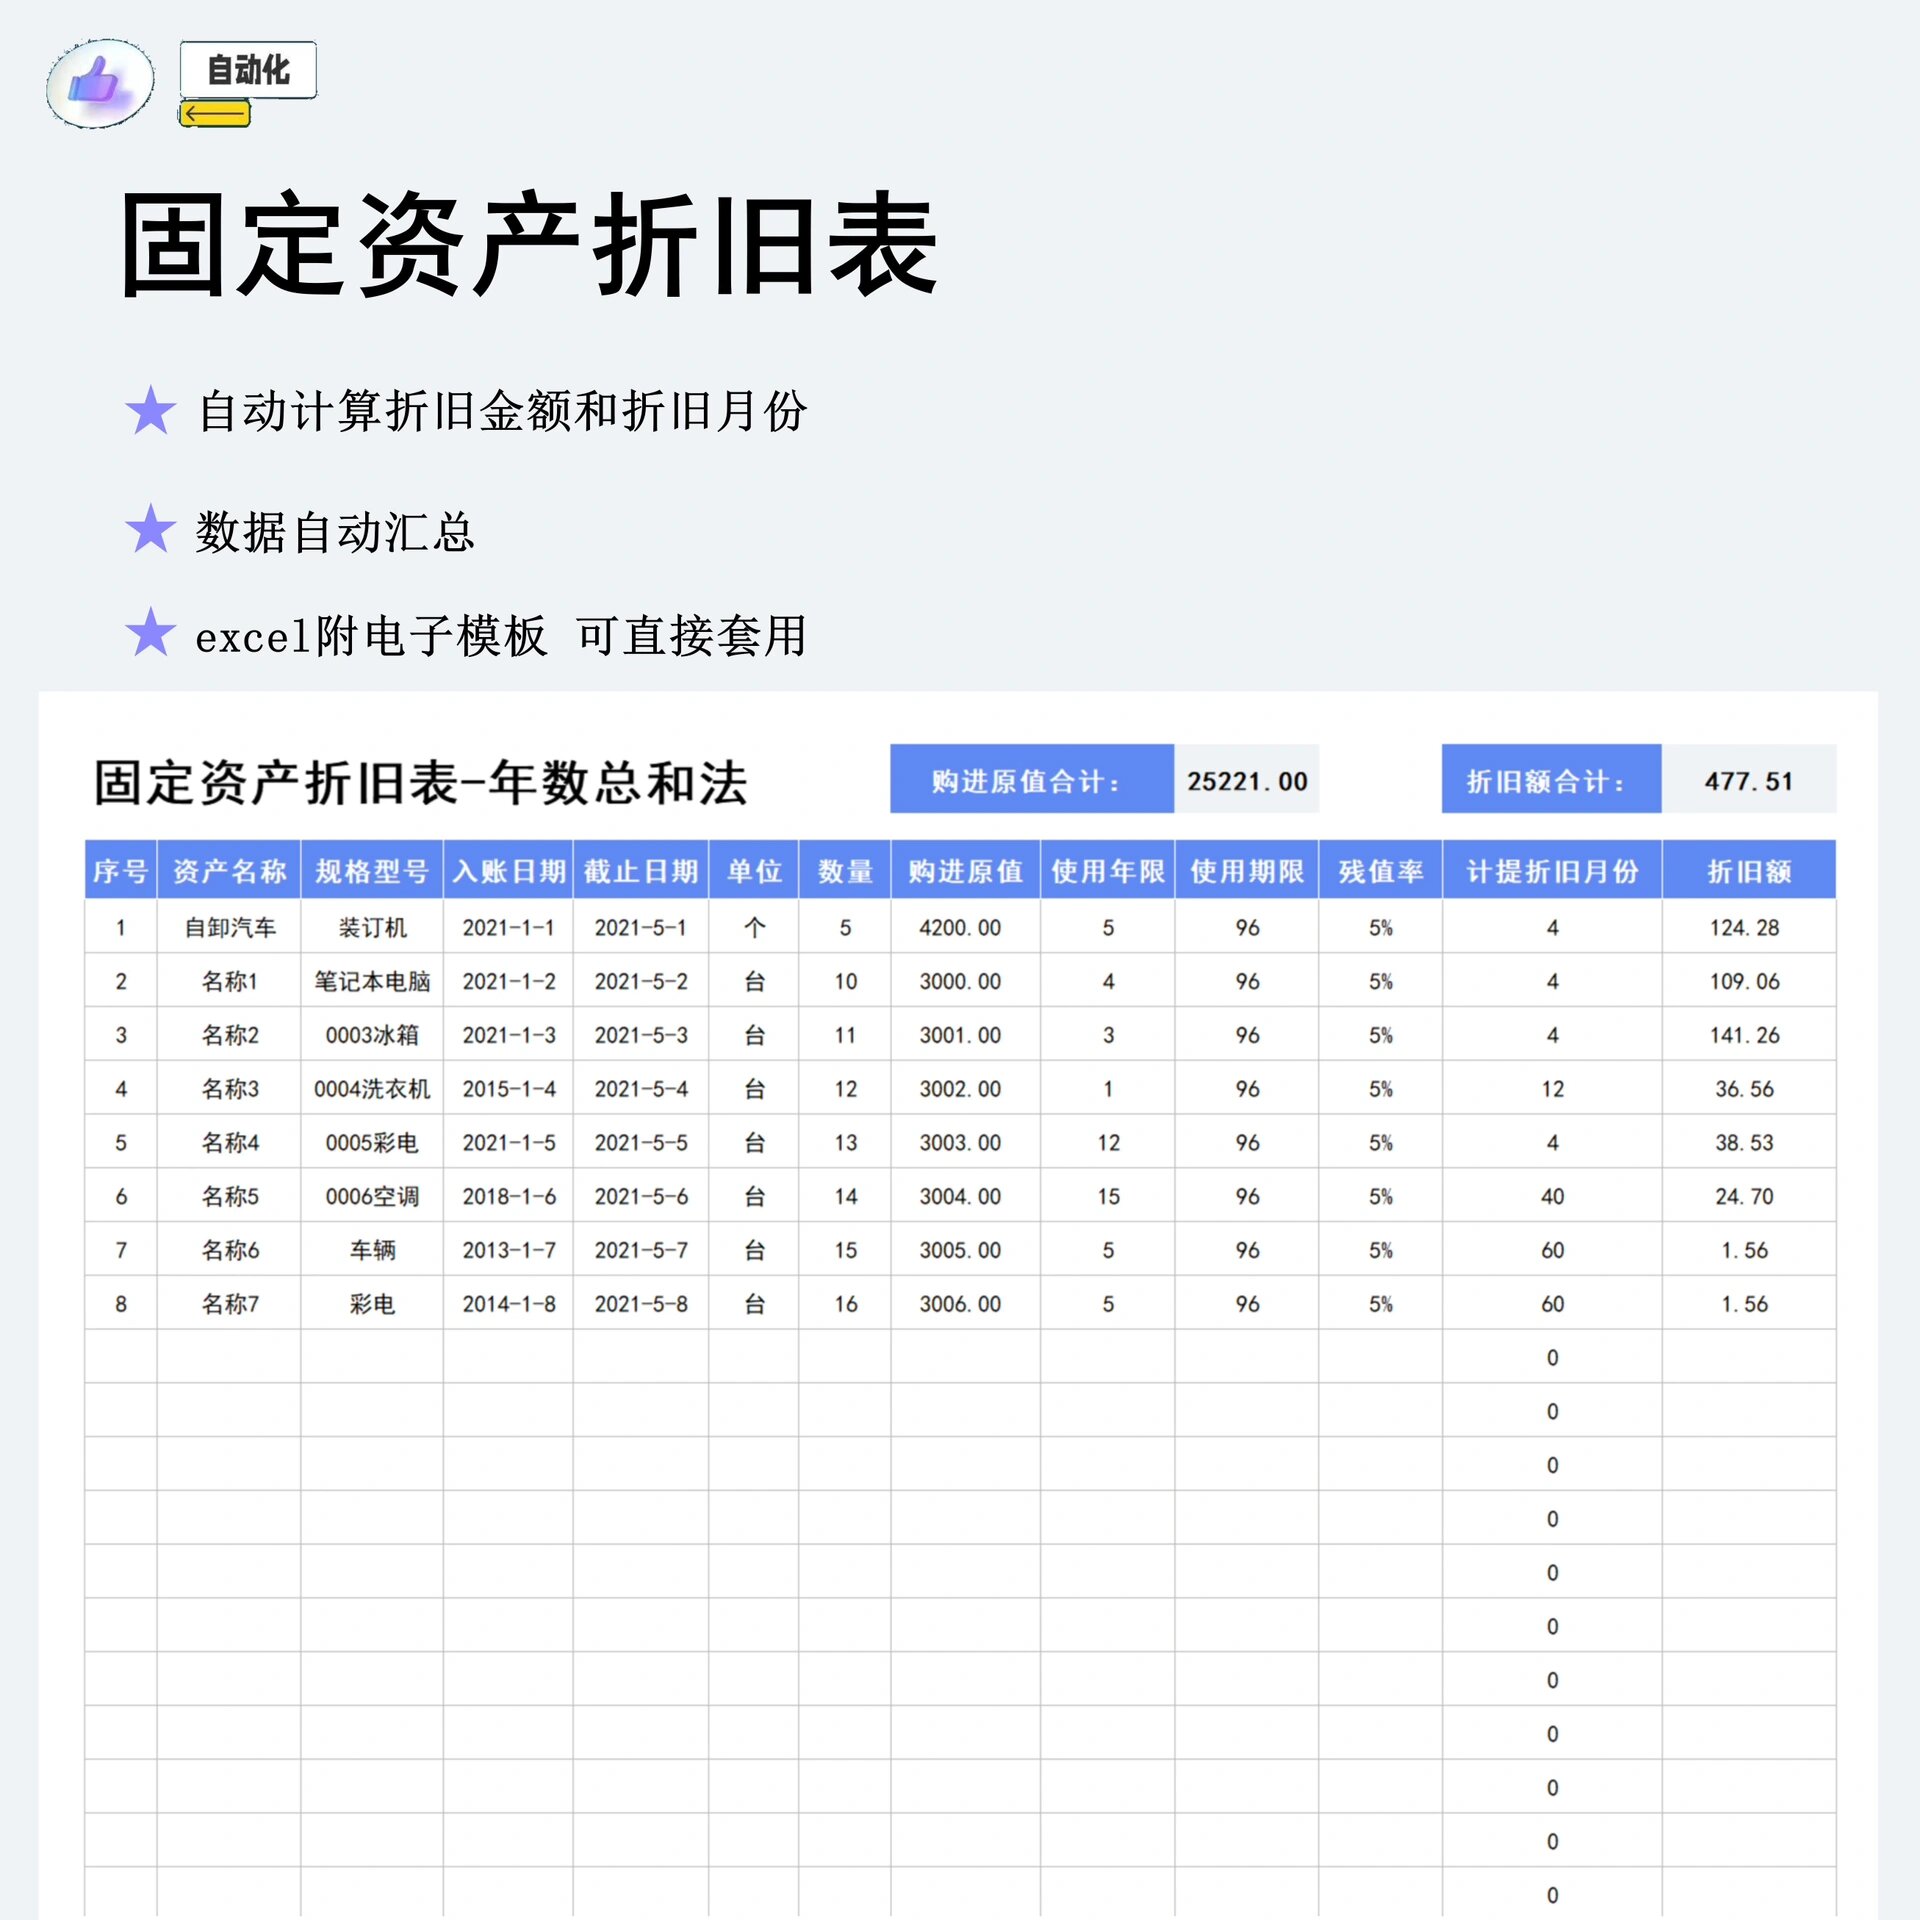
Task: Select the depreciation months cell showing 40
Action: [x=1553, y=1196]
